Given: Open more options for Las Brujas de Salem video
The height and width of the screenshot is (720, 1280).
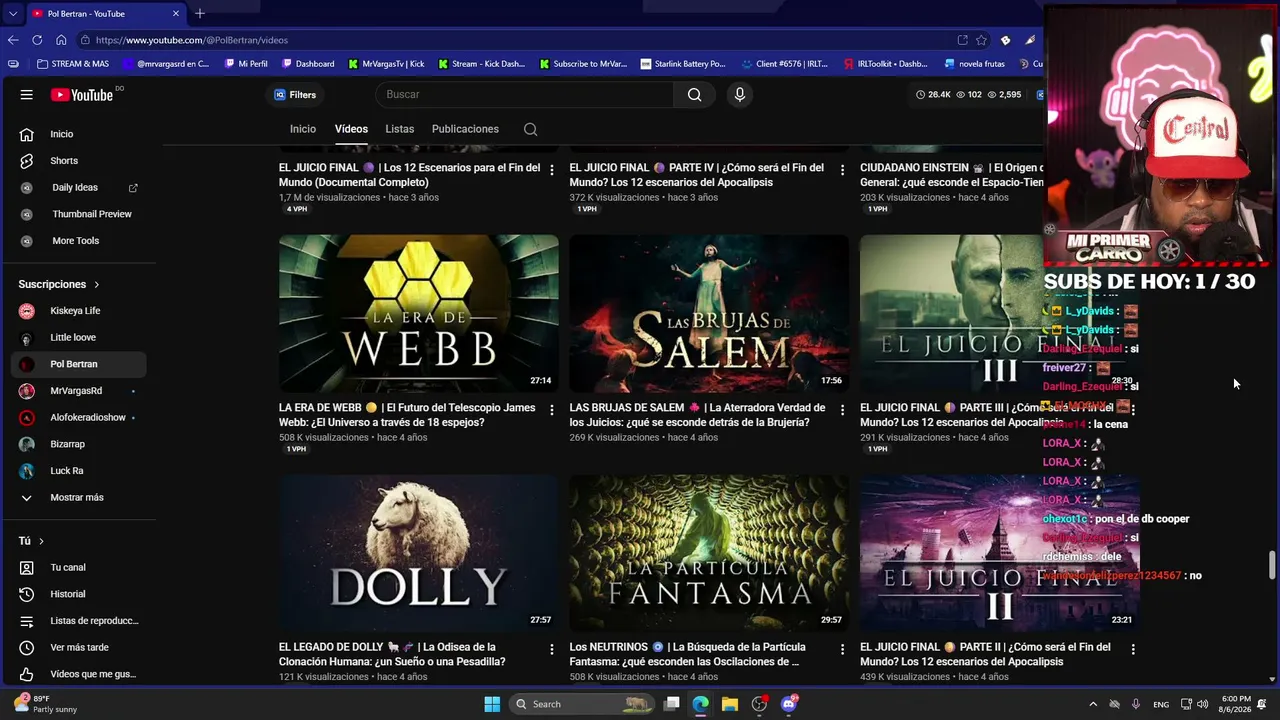Looking at the screenshot, I should (842, 410).
